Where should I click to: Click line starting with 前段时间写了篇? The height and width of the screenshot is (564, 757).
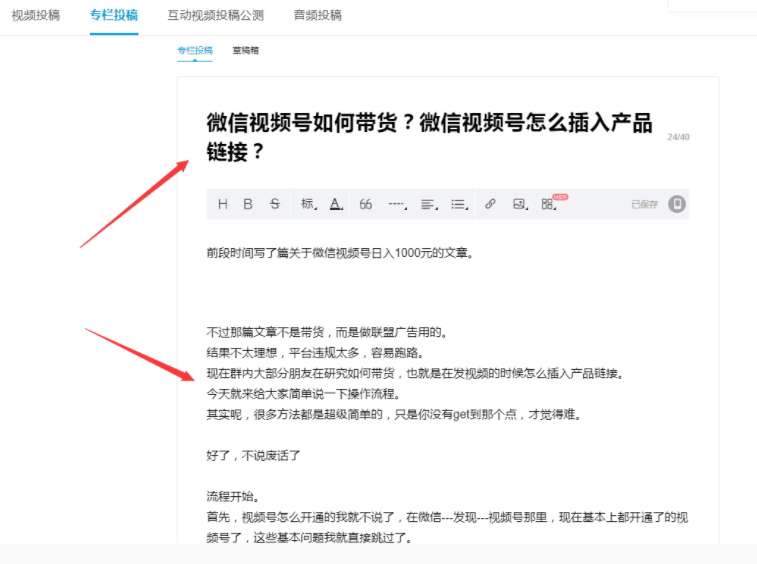click(340, 253)
